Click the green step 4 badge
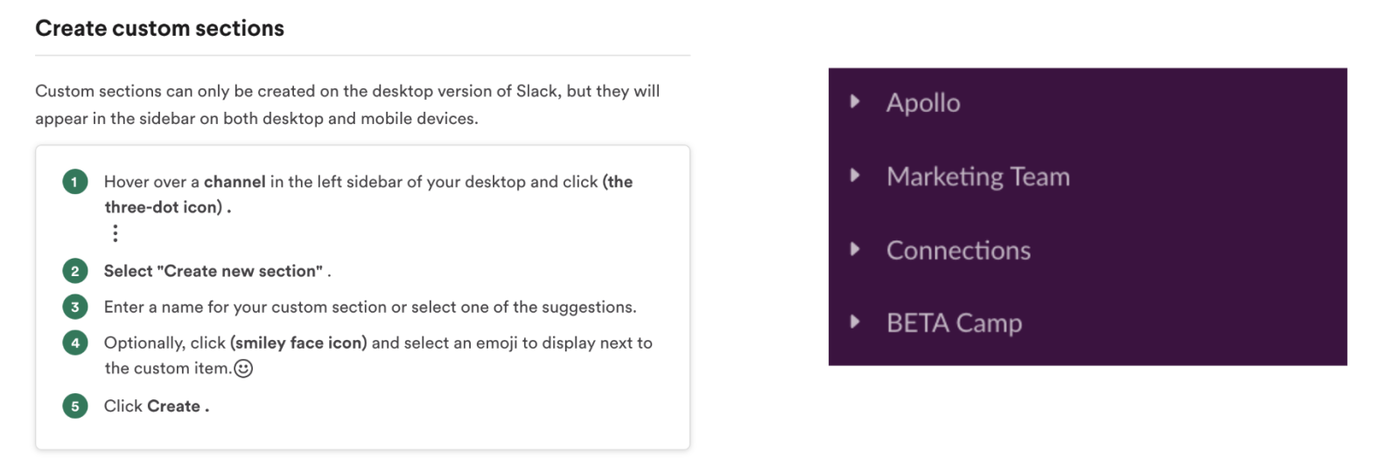This screenshot has width=1400, height=464. point(75,343)
